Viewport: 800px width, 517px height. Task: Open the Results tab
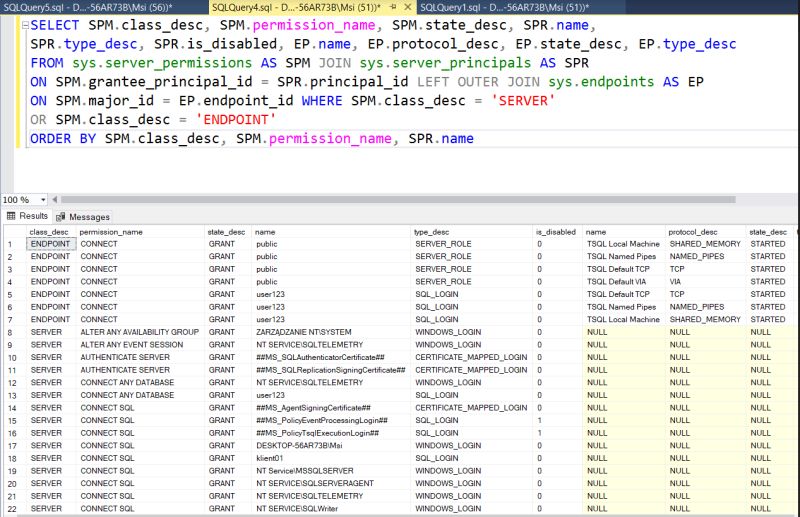(x=27, y=216)
